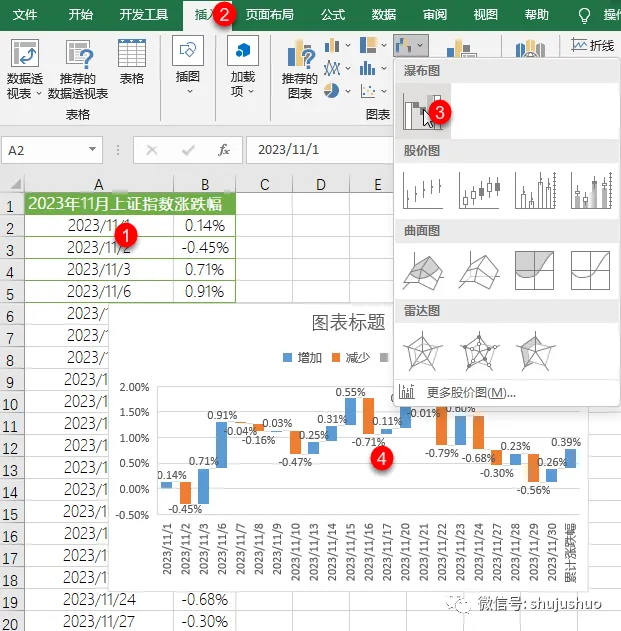This screenshot has width=621, height=631.
Task: Click Recommended PivotTables (推荐的数据透视表)
Action: (x=78, y=69)
